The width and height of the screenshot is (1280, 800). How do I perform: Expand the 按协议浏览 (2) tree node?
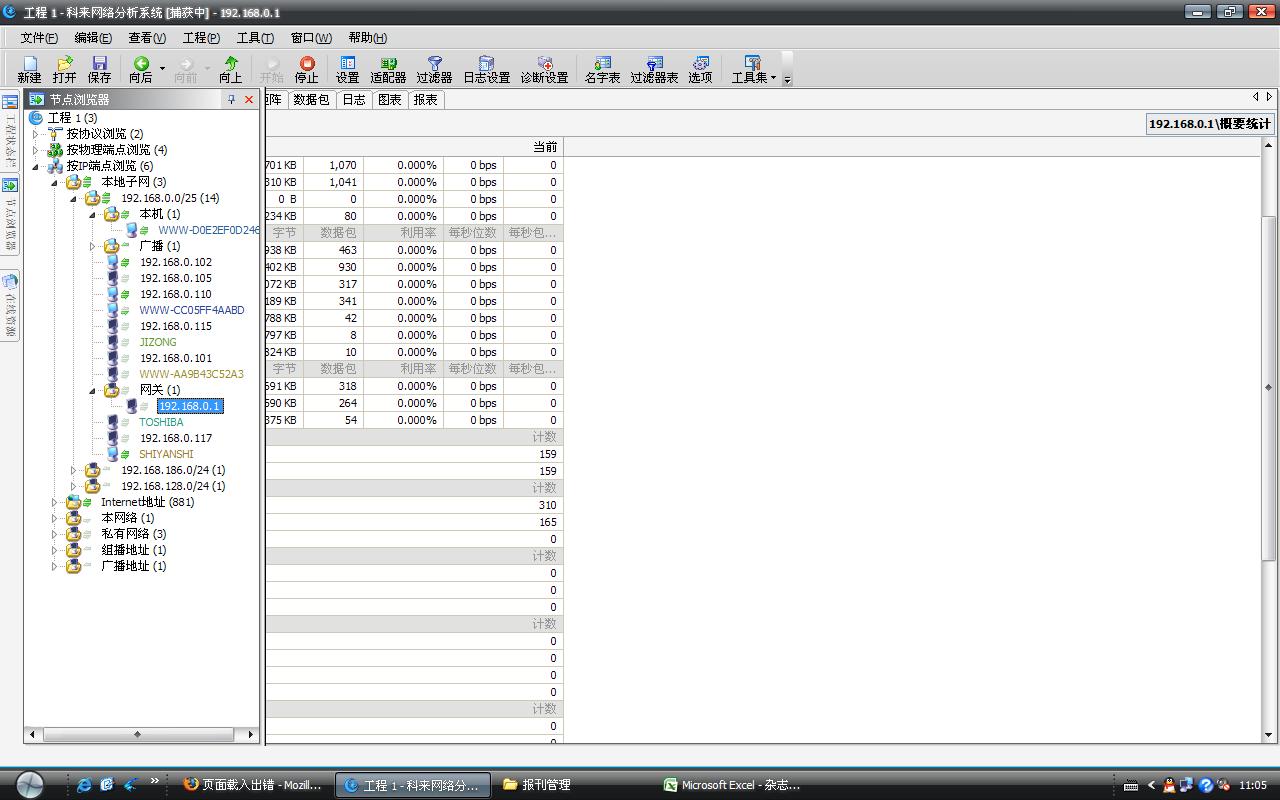[36, 134]
